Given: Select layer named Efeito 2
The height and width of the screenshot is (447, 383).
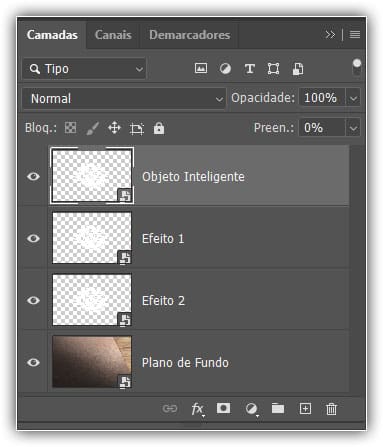Looking at the screenshot, I should point(163,301).
